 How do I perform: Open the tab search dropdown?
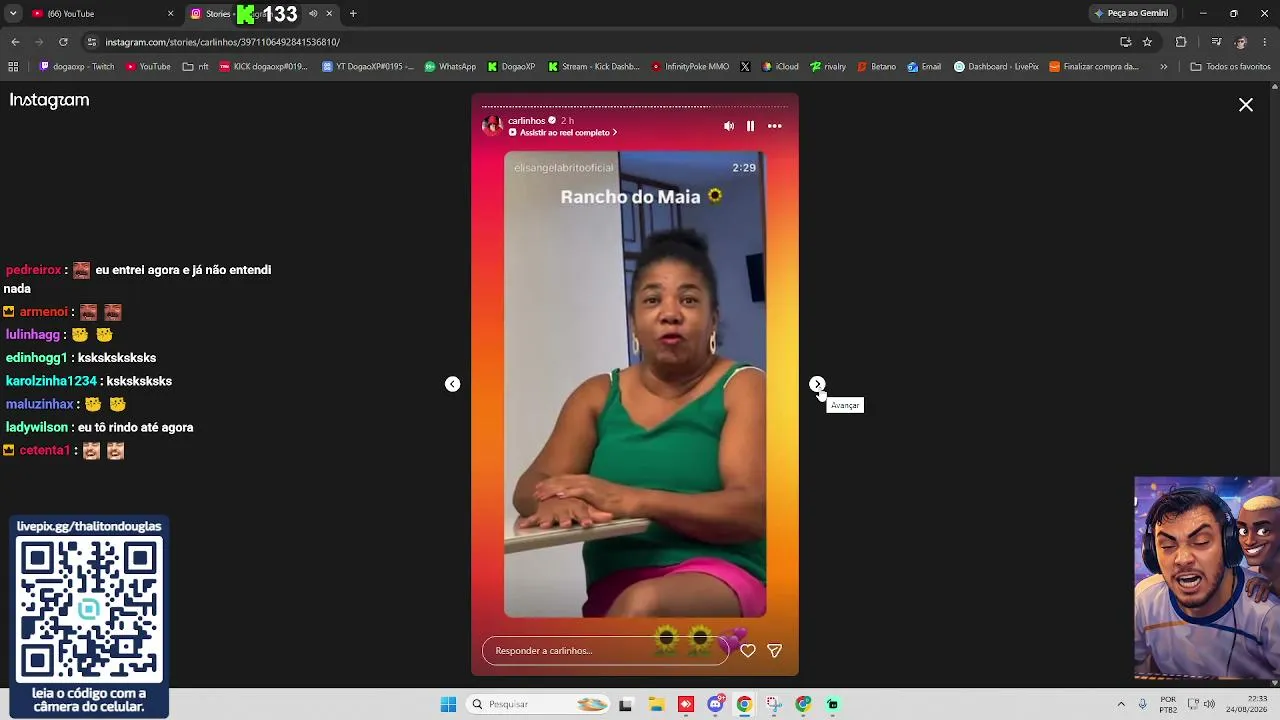click(13, 14)
